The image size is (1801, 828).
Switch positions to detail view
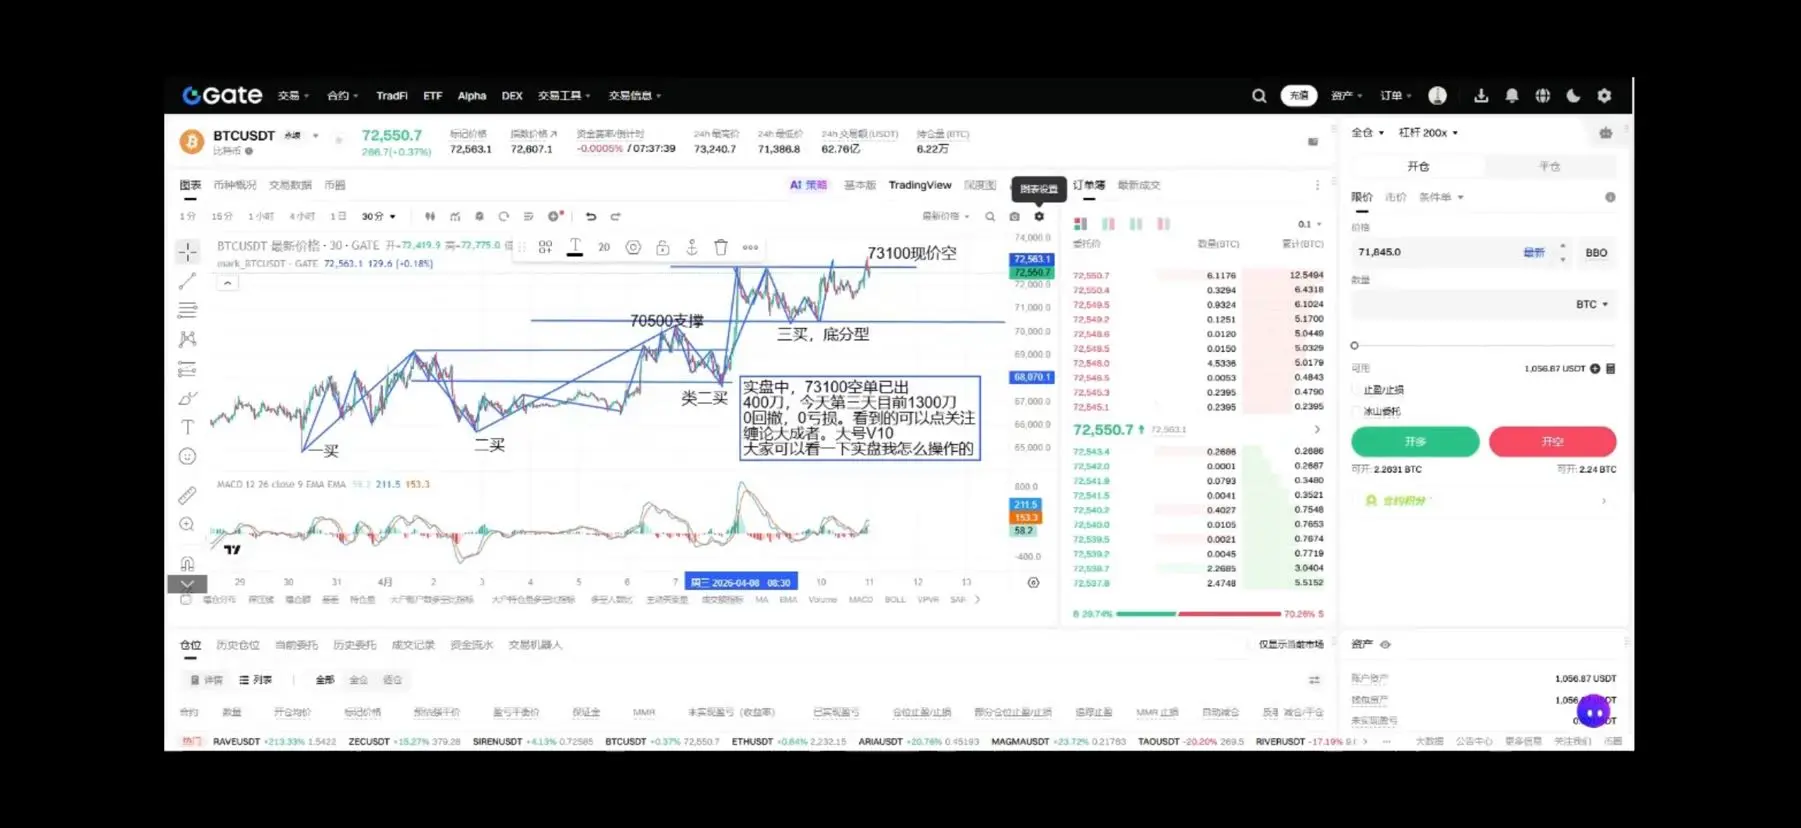207,680
